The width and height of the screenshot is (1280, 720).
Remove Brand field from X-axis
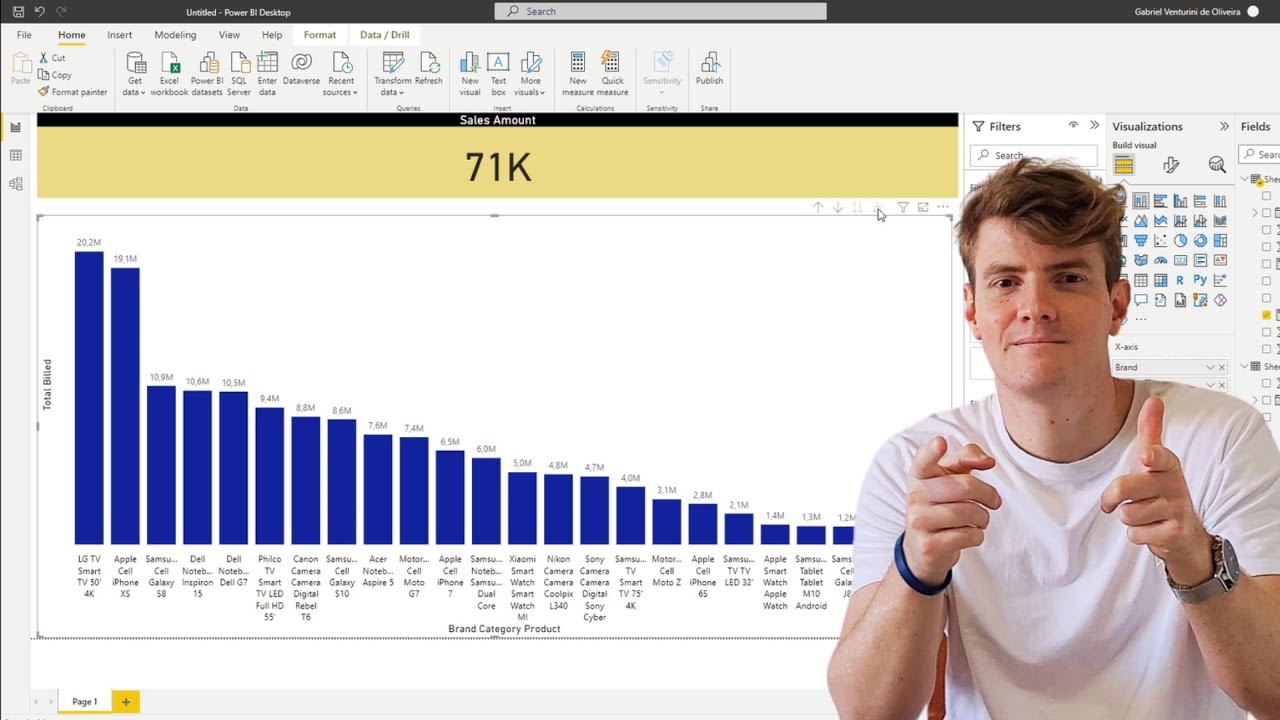point(1221,367)
